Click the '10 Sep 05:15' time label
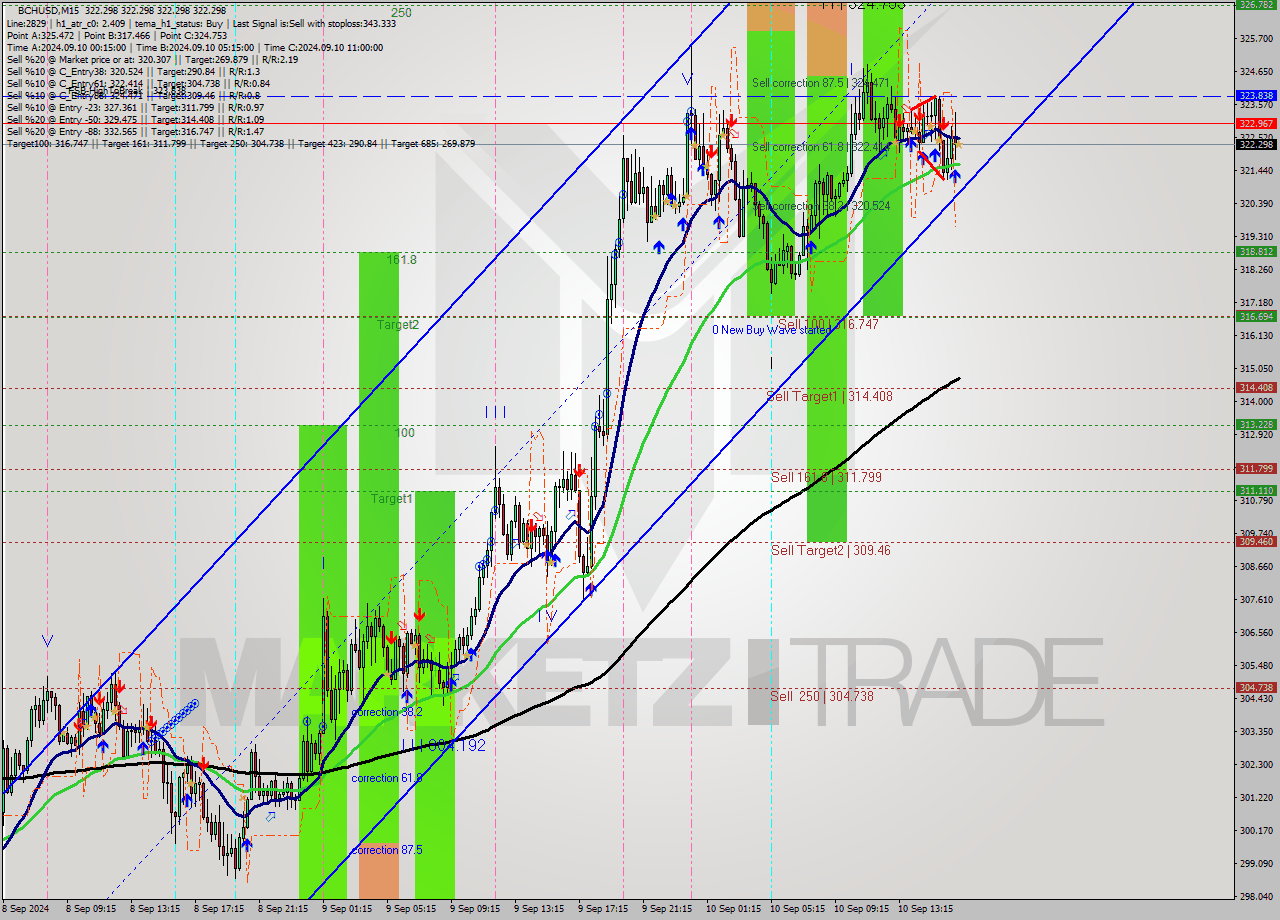The height and width of the screenshot is (920, 1280). [797, 910]
